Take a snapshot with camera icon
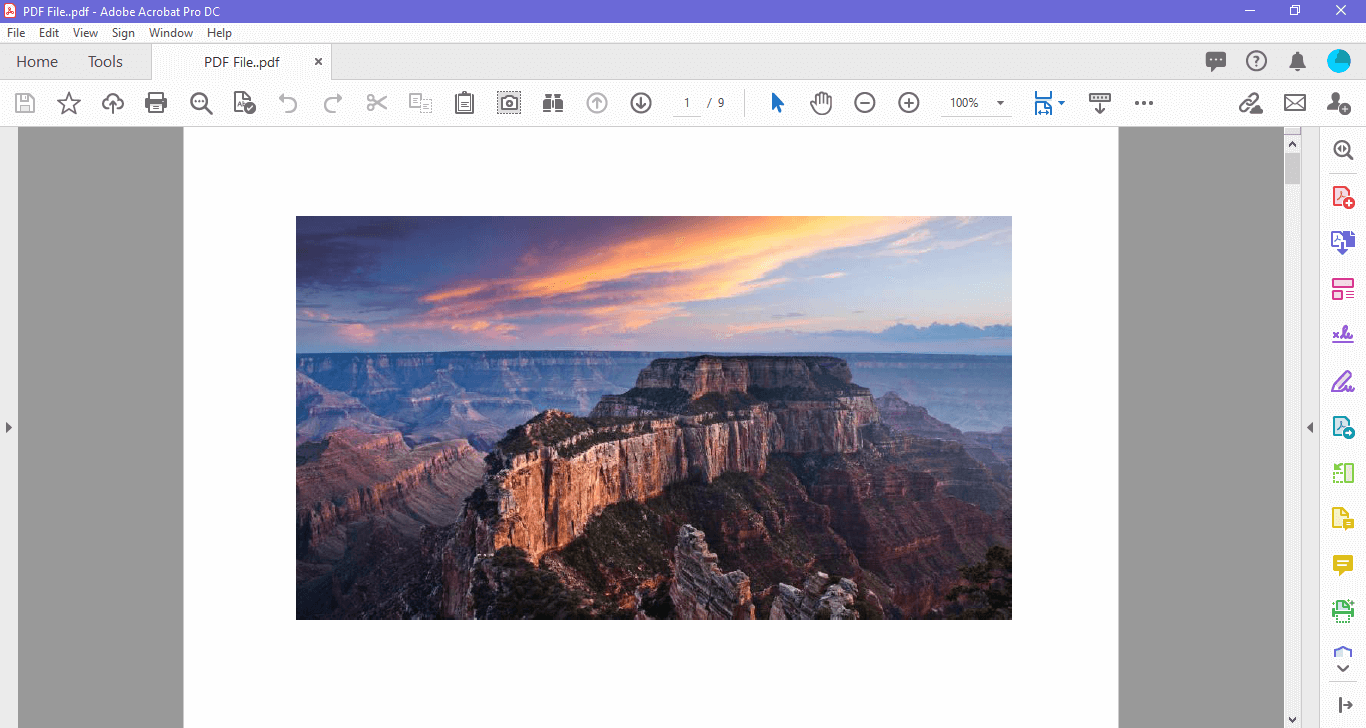 [509, 103]
